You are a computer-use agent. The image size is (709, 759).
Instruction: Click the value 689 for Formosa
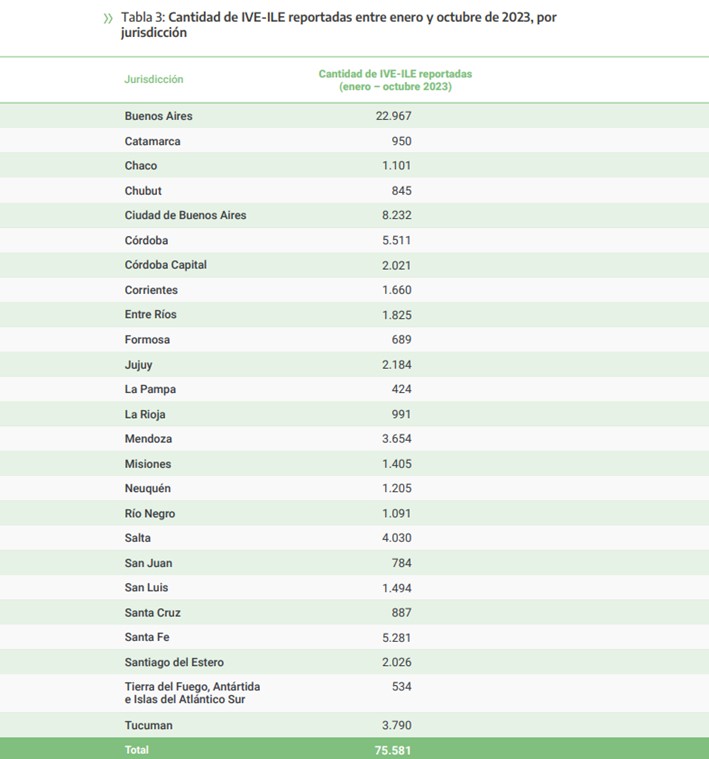point(401,340)
